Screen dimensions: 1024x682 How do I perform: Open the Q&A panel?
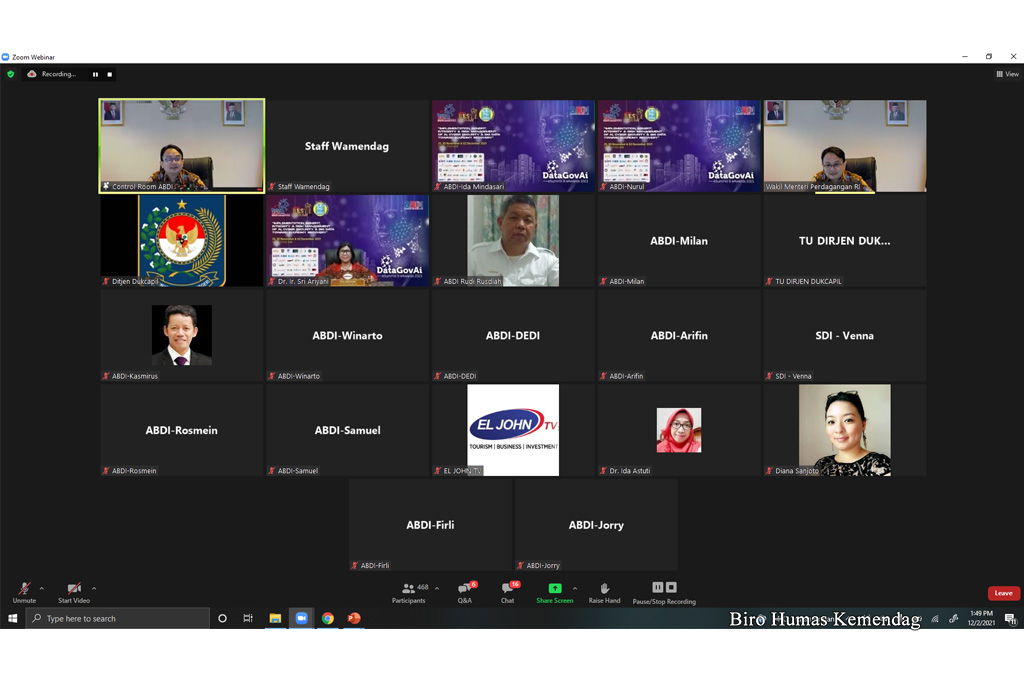point(464,590)
